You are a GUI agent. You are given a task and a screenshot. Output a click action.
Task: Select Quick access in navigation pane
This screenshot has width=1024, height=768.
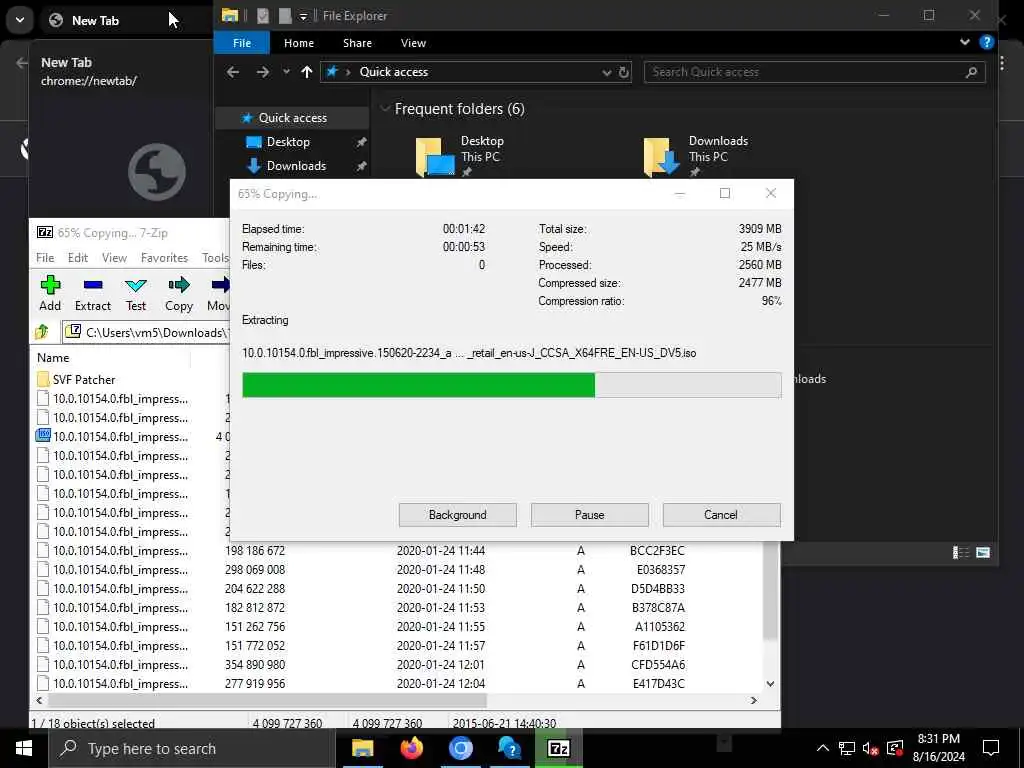pyautogui.click(x=293, y=118)
